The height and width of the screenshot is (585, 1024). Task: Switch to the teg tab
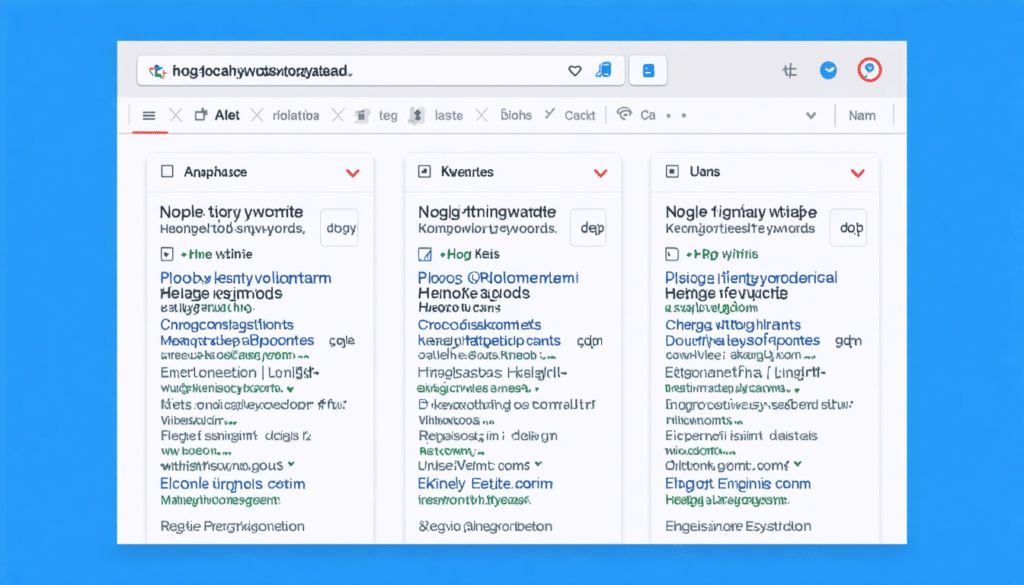388,116
